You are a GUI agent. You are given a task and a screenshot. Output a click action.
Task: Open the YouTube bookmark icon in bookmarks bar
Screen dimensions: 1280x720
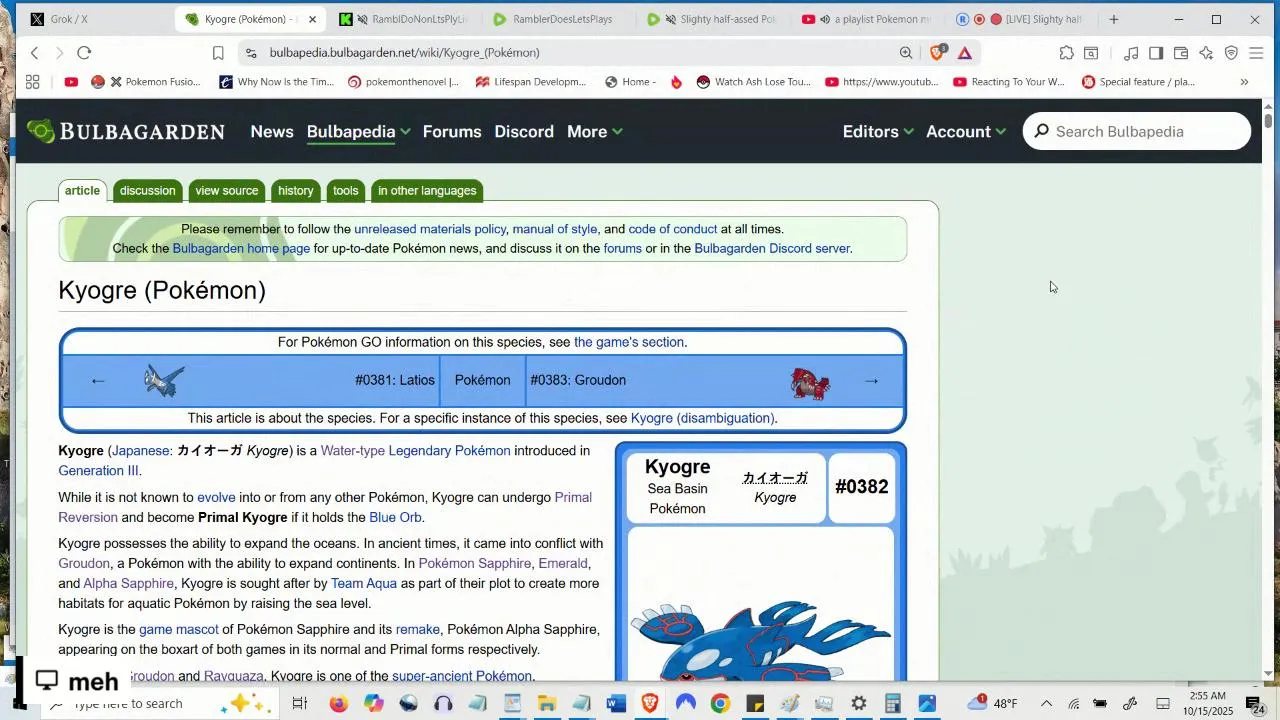click(x=71, y=82)
